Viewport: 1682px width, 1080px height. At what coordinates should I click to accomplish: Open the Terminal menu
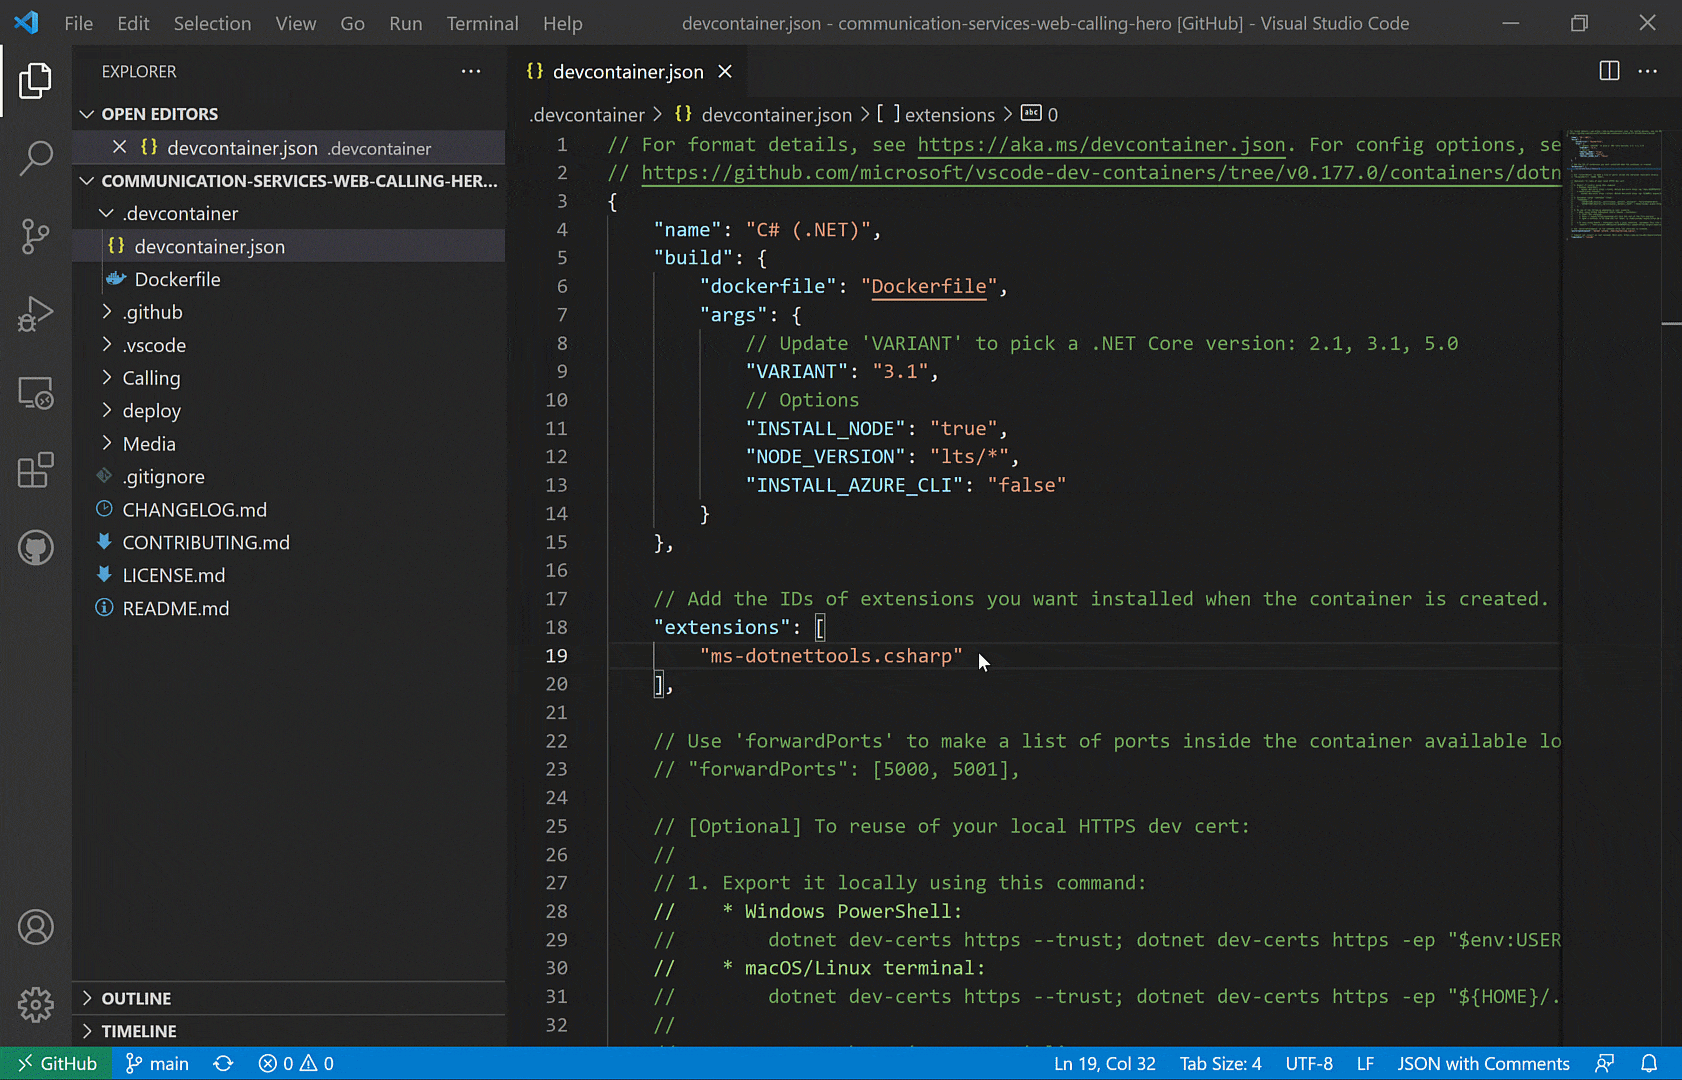click(x=482, y=23)
